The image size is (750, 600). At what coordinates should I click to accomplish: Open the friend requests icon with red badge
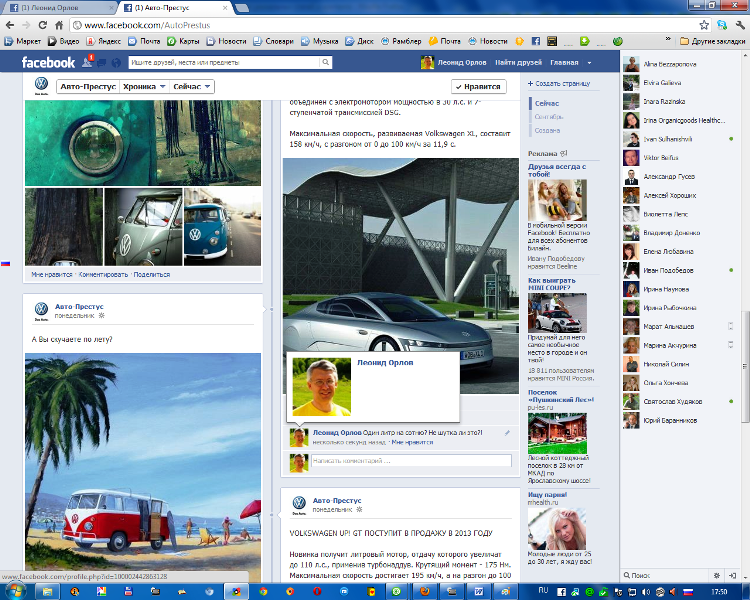[x=88, y=62]
